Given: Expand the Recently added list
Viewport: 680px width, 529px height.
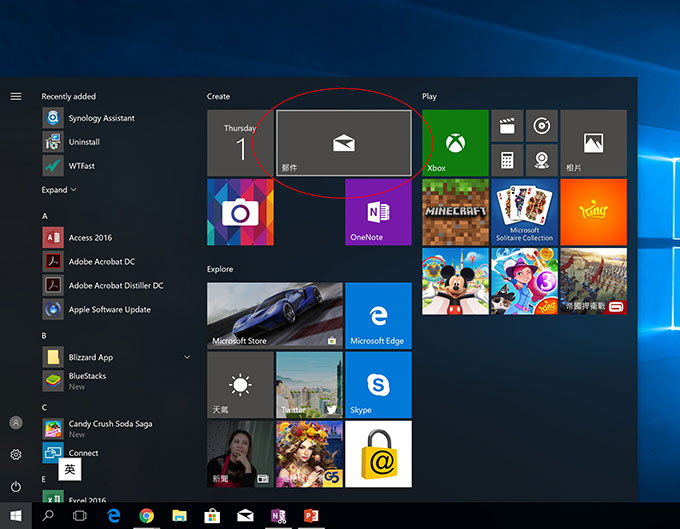Looking at the screenshot, I should click(x=59, y=190).
